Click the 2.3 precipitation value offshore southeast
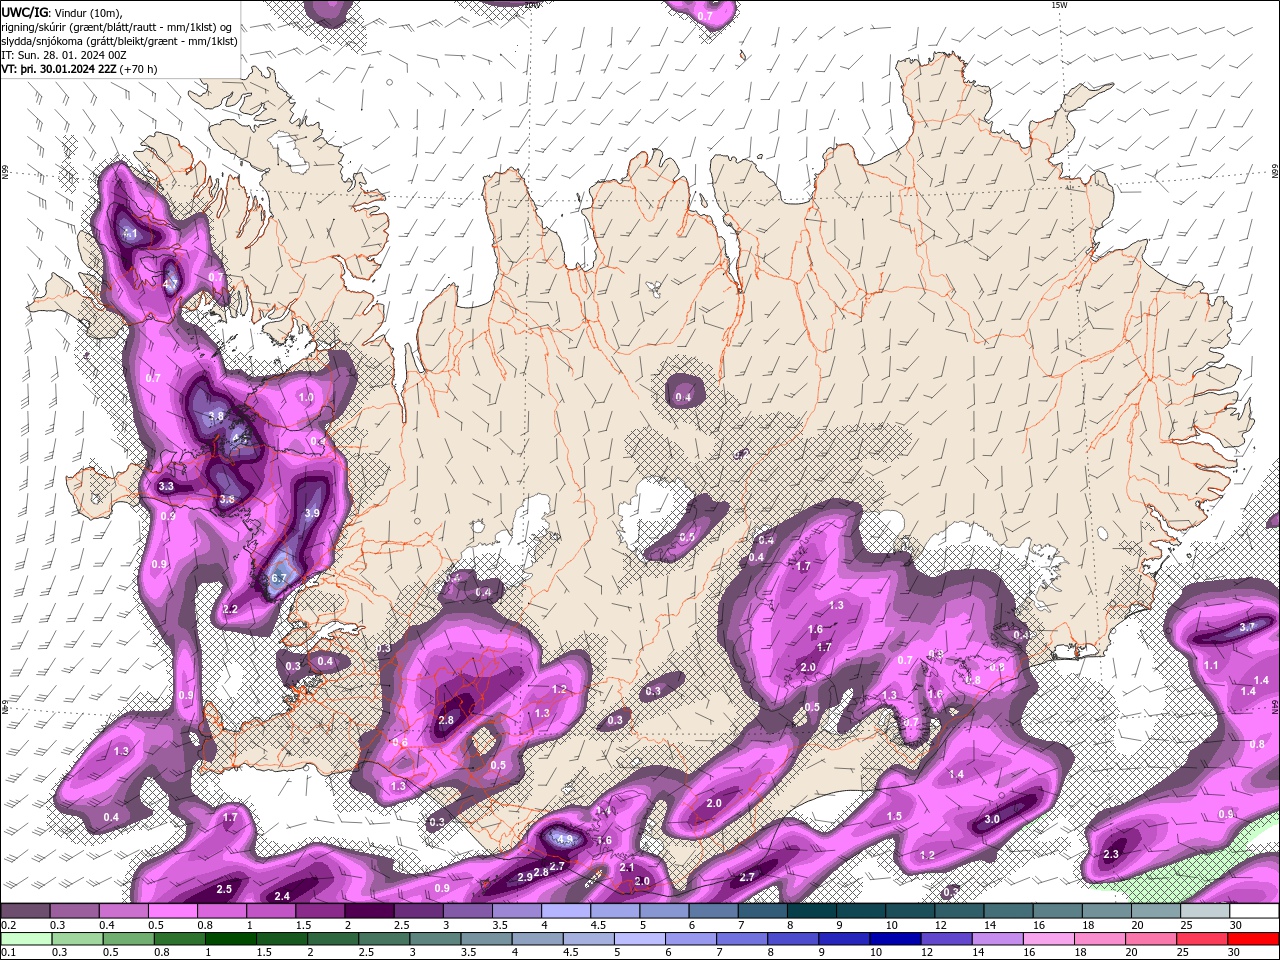This screenshot has height=960, width=1280. (1111, 854)
